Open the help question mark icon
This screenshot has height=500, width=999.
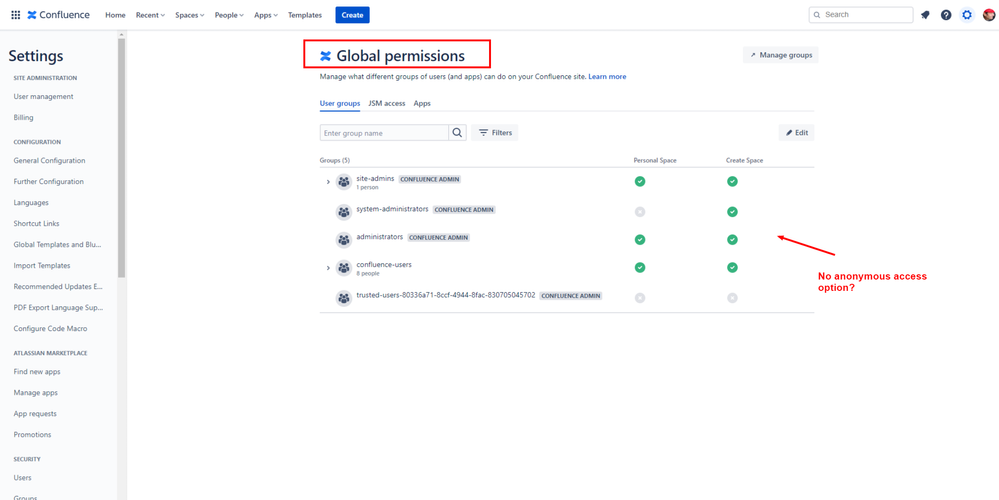click(946, 15)
